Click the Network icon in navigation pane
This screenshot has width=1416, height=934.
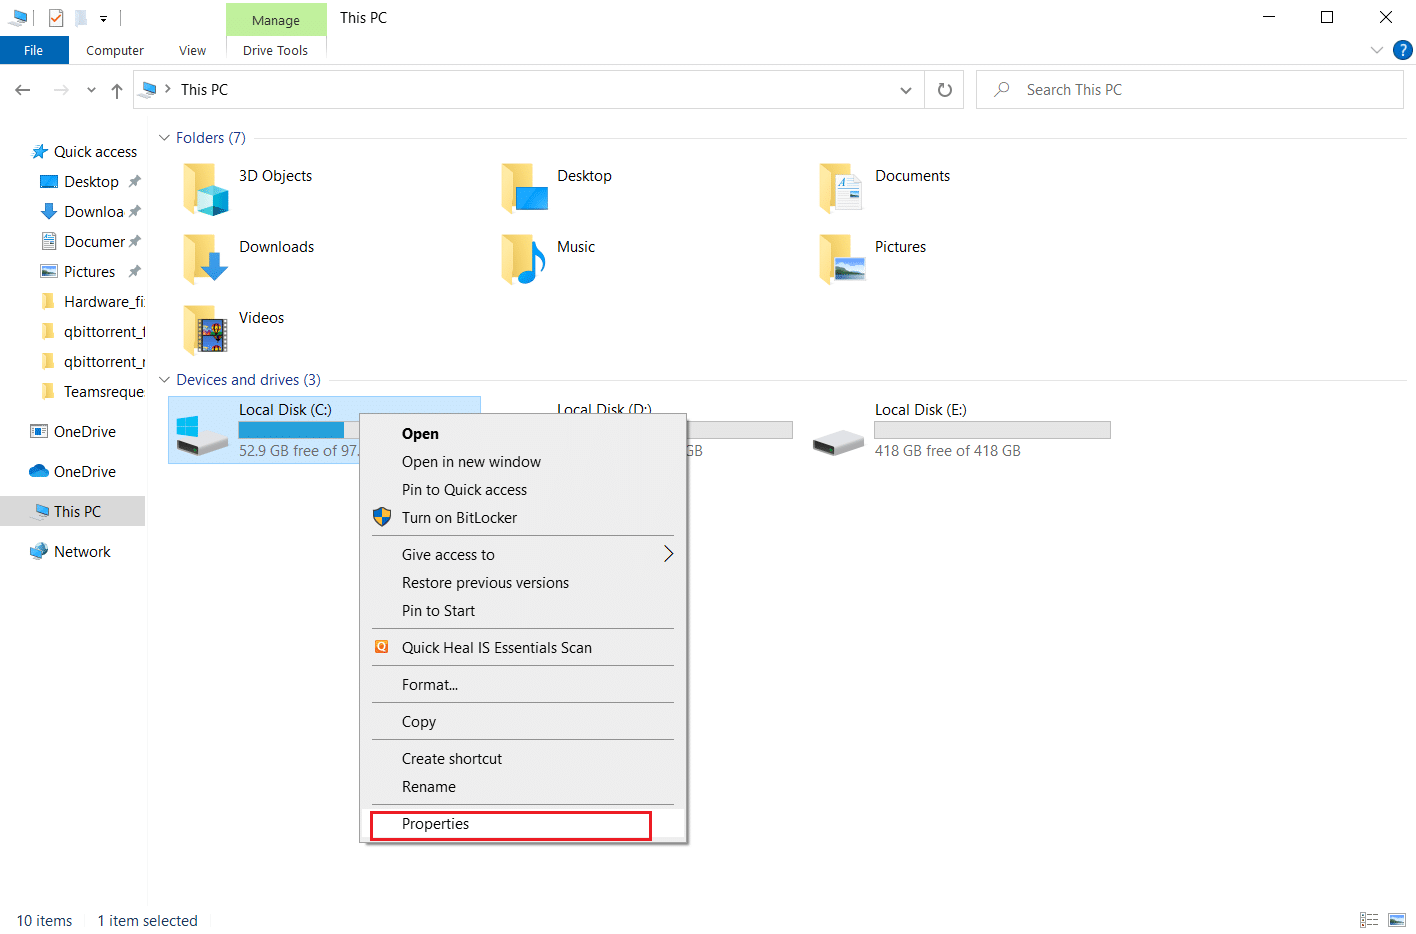pos(39,551)
